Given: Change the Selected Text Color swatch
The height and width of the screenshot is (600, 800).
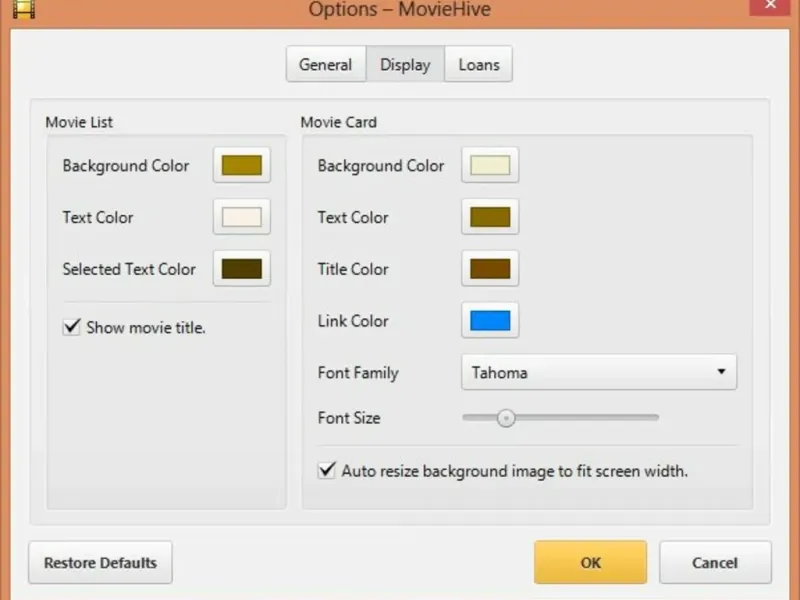Looking at the screenshot, I should pyautogui.click(x=242, y=269).
